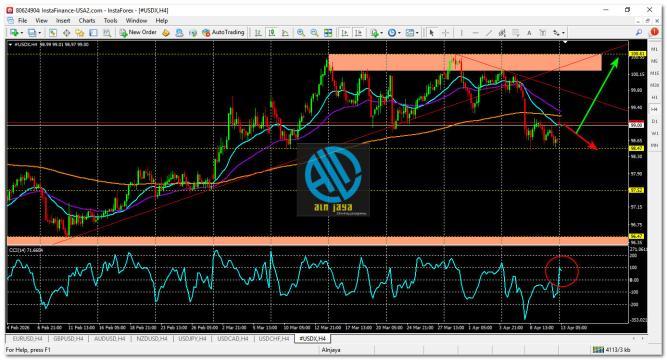Zoom in the chart with magnifier plus

coord(301,33)
